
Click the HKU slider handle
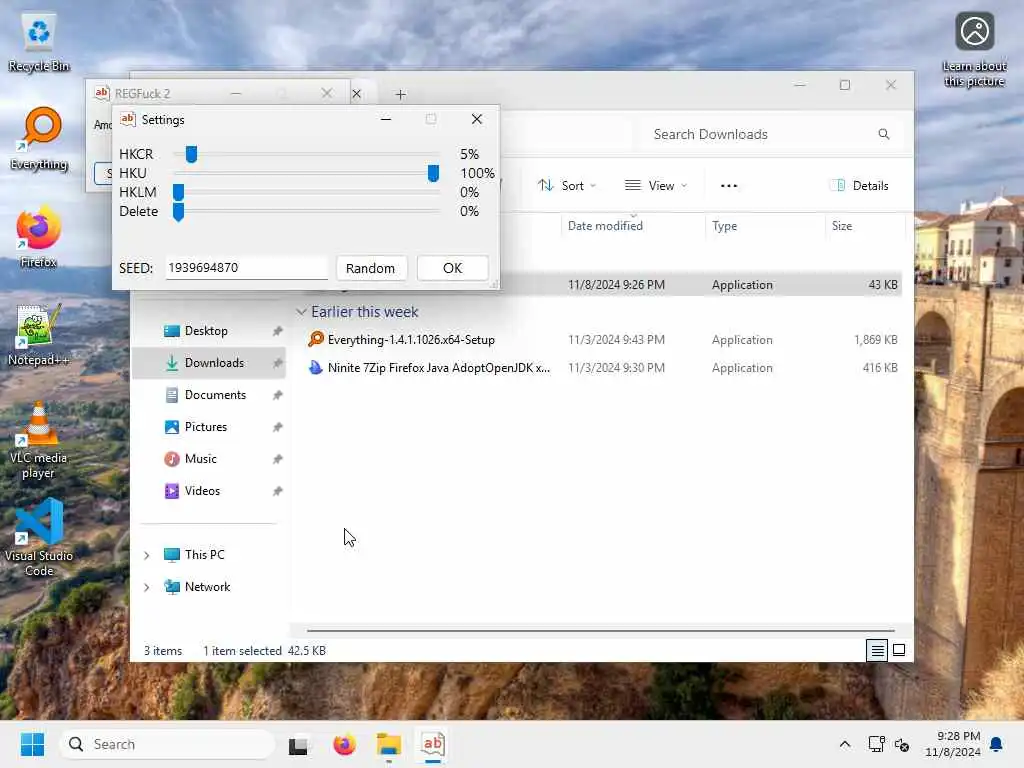pos(433,173)
